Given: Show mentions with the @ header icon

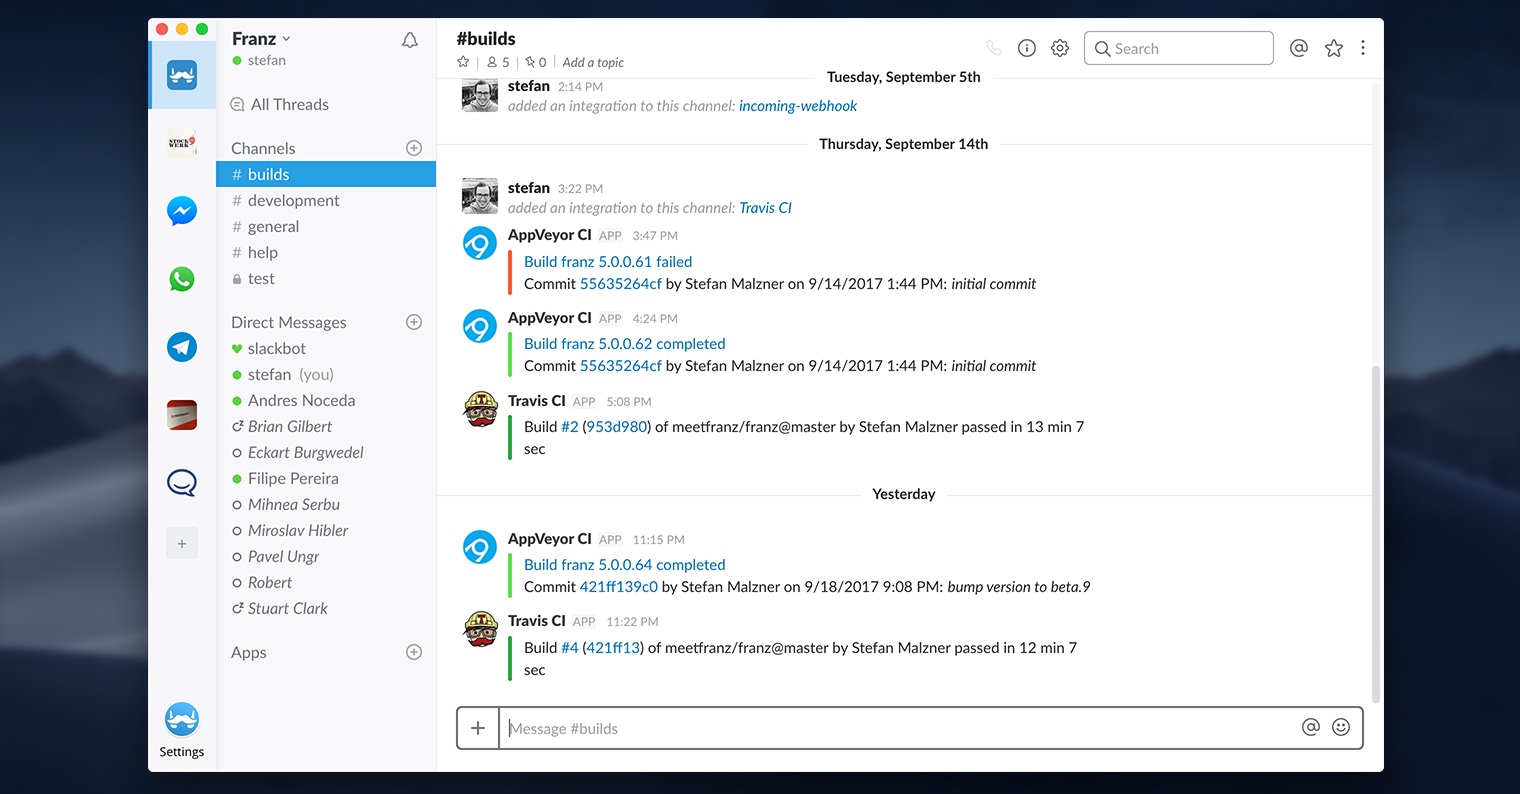Looking at the screenshot, I should (x=1298, y=48).
